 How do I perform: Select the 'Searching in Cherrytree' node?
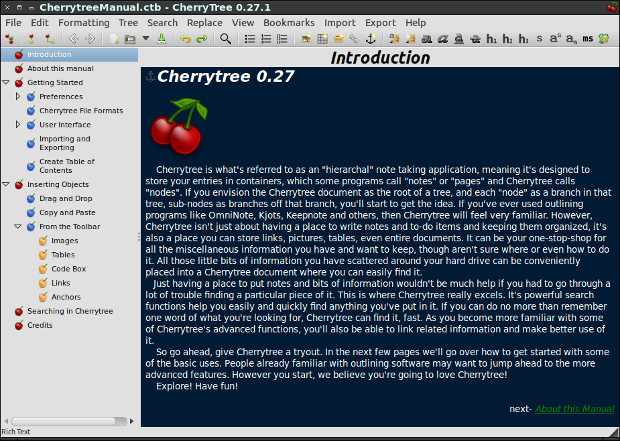[70, 311]
